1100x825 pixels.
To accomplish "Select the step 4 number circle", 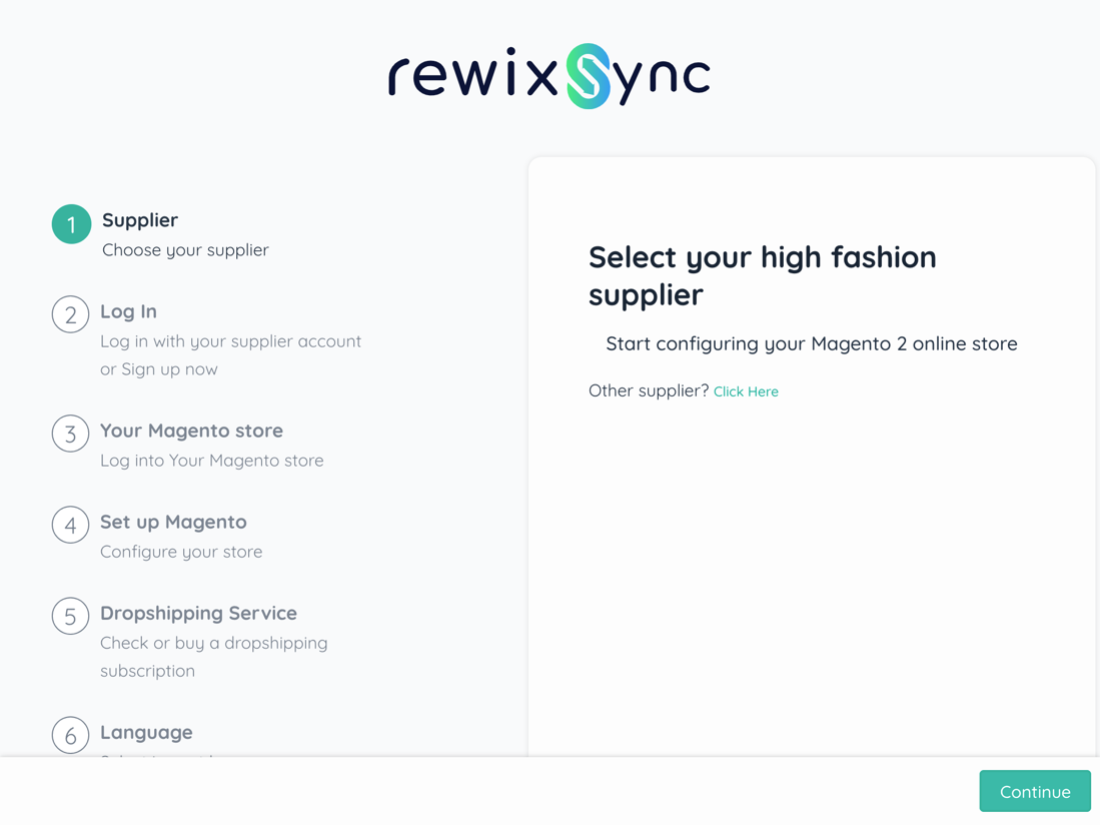I will [70, 525].
